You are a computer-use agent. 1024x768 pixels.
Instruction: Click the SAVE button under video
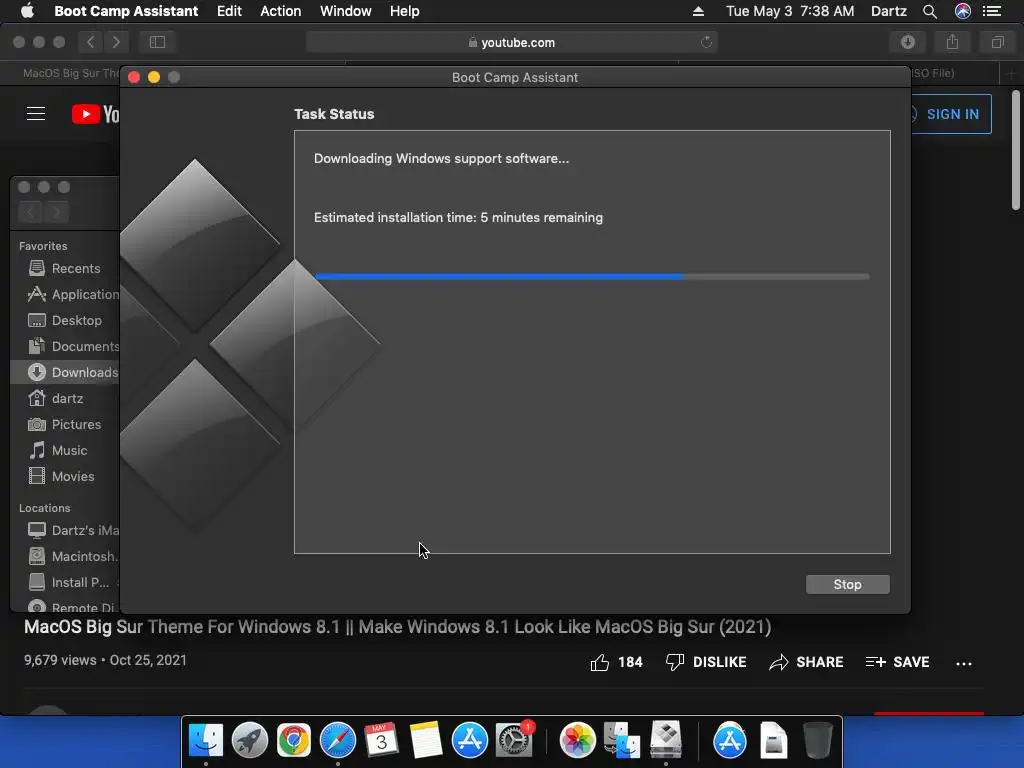[897, 662]
